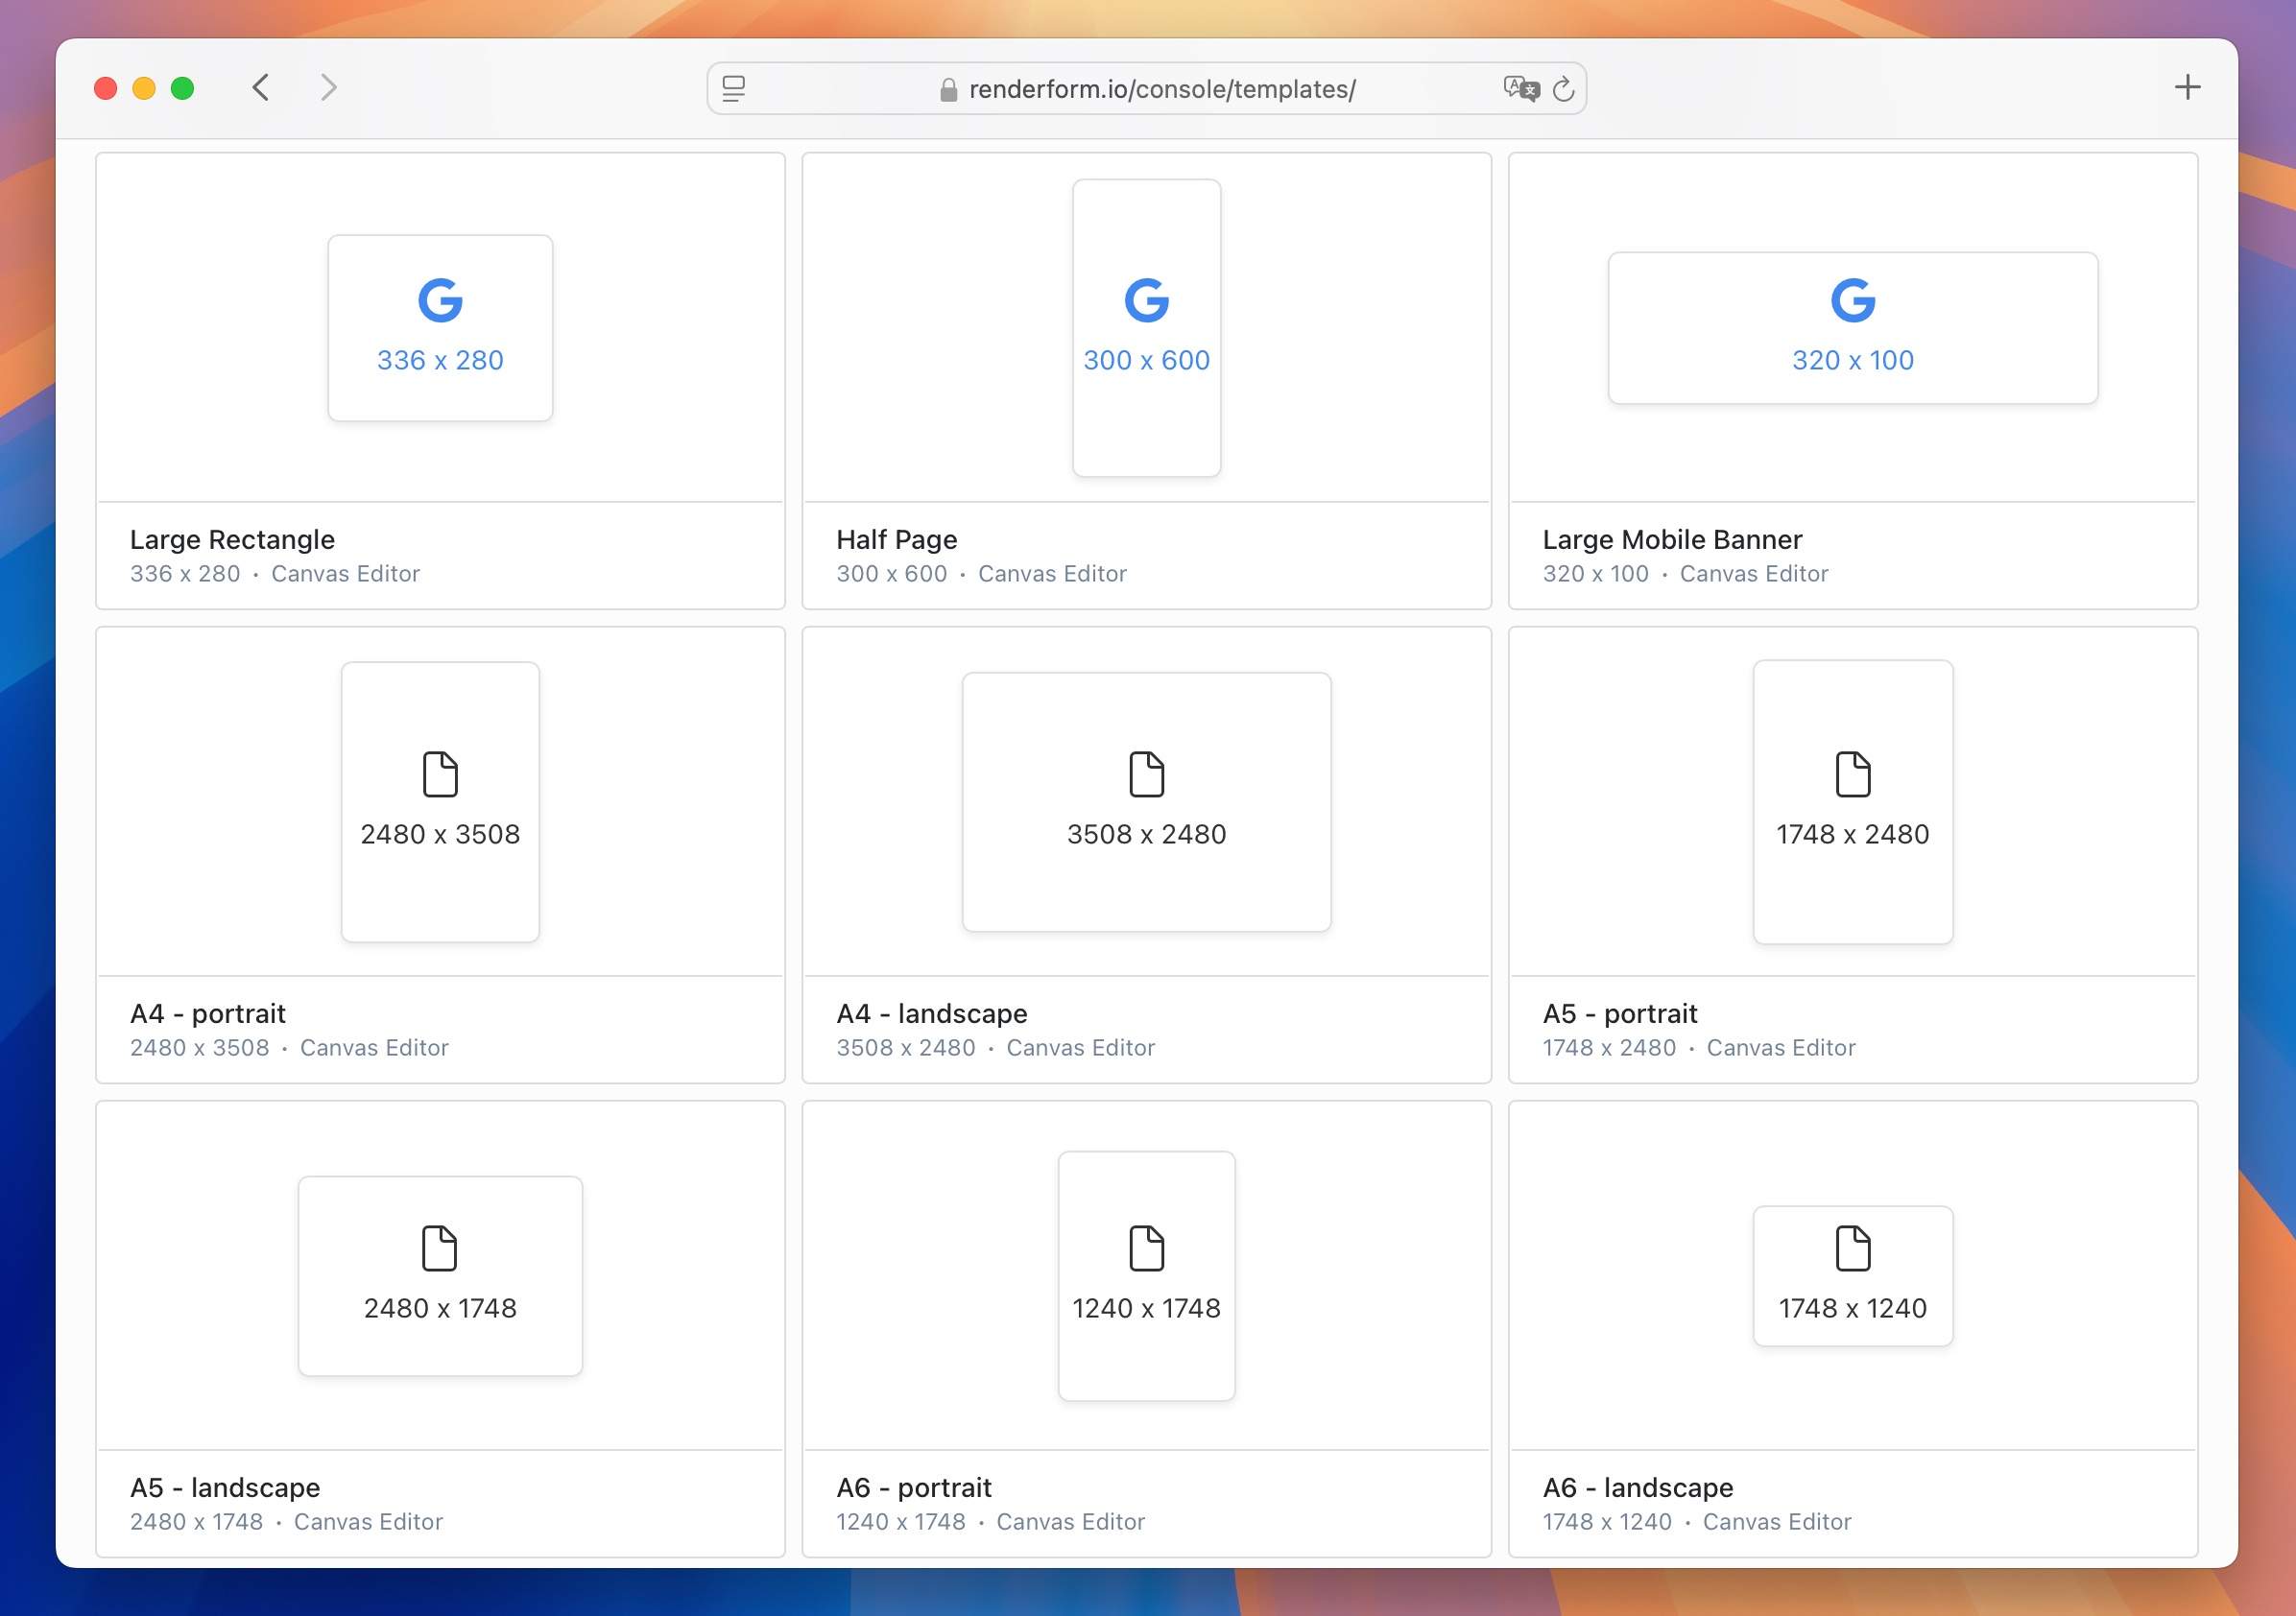The image size is (2296, 1616).
Task: Click '2480 x 1748 · Canvas Editor' subtitle
Action: [286, 1522]
